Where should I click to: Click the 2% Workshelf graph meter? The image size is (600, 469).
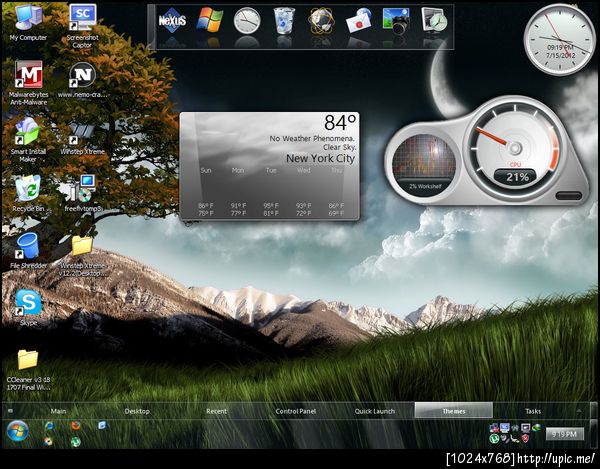[x=425, y=164]
